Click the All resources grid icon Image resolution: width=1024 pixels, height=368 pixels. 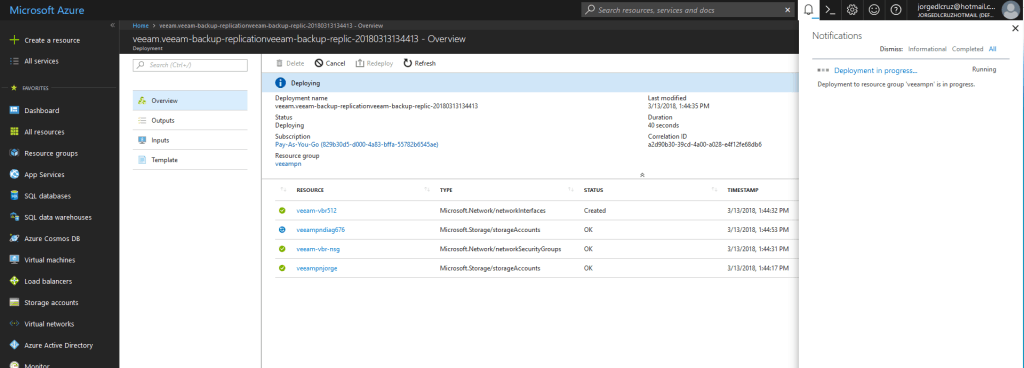coord(14,132)
